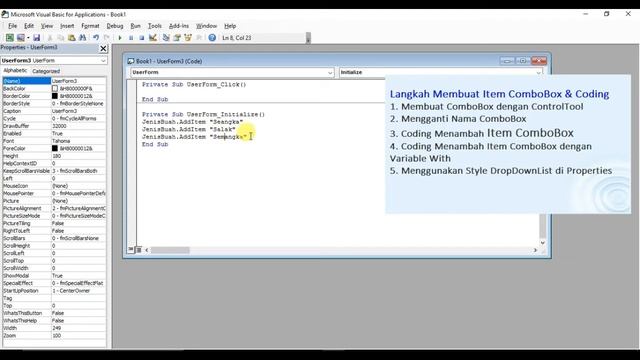Click the View Microsoft Excel toolbar icon
This screenshot has height=360, width=640.
(9, 38)
